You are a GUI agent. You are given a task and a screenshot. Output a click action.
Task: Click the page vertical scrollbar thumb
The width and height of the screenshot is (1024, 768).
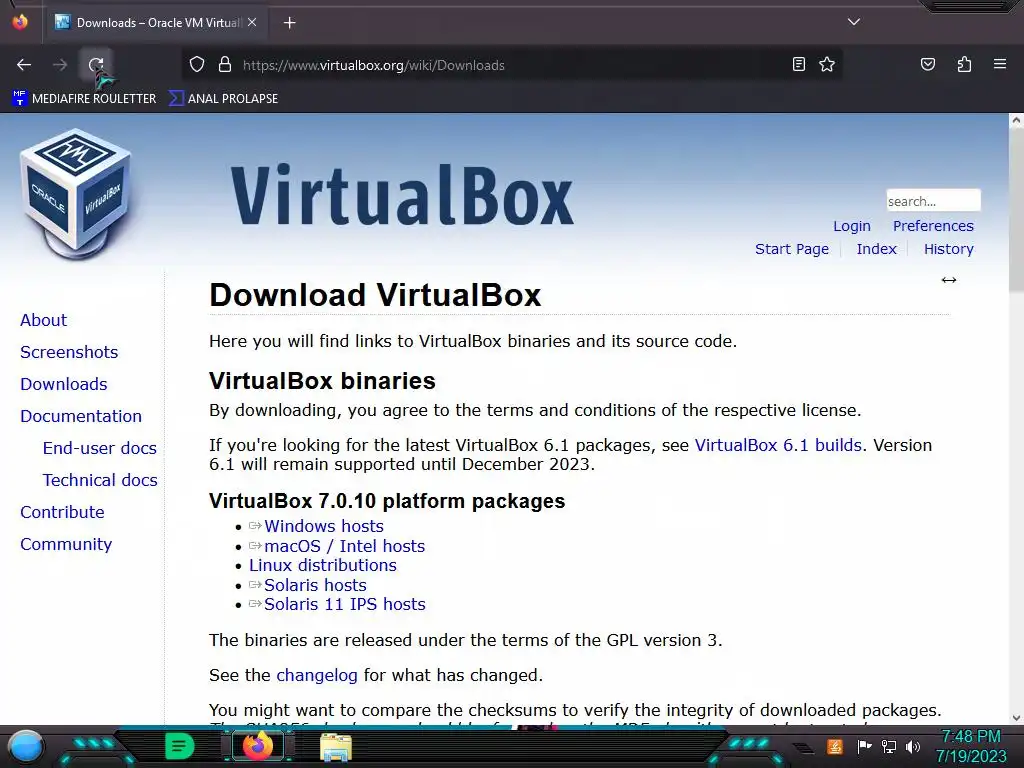[1016, 209]
